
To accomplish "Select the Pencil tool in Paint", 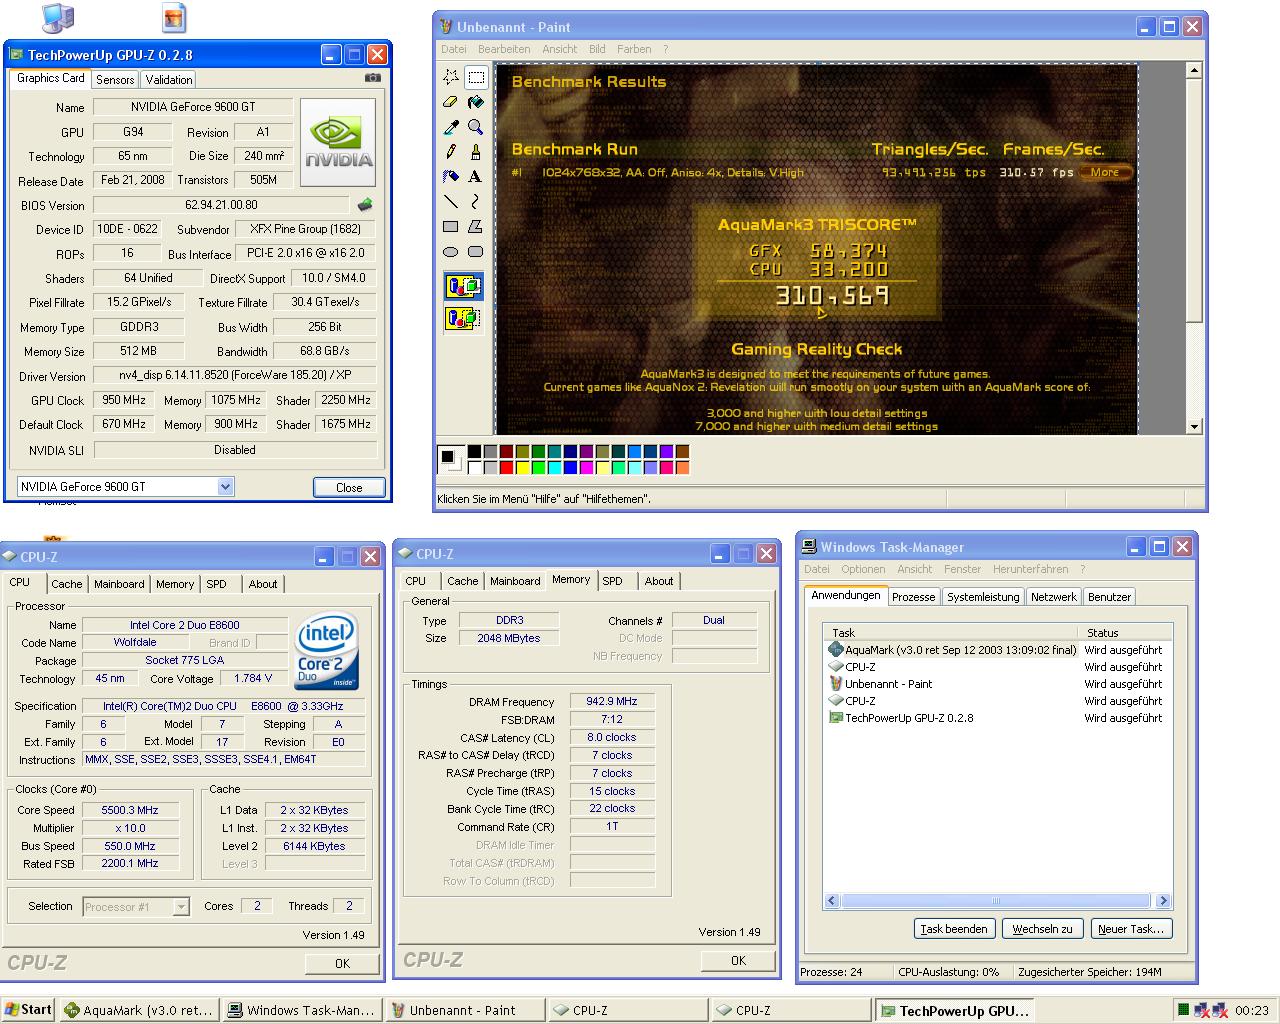I will [x=451, y=152].
